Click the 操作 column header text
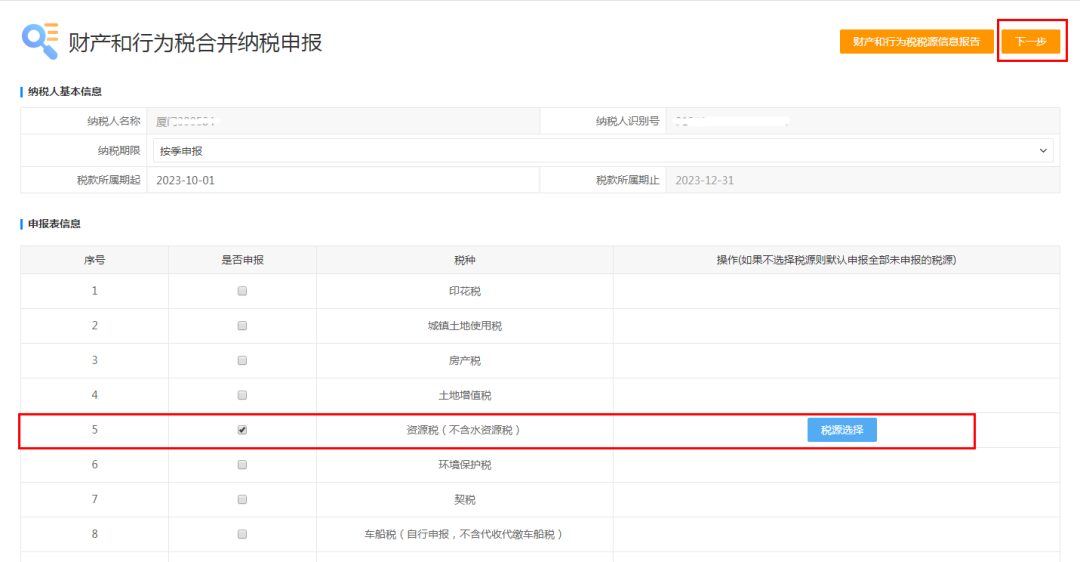Screen dimensions: 1080x562 pos(836,260)
